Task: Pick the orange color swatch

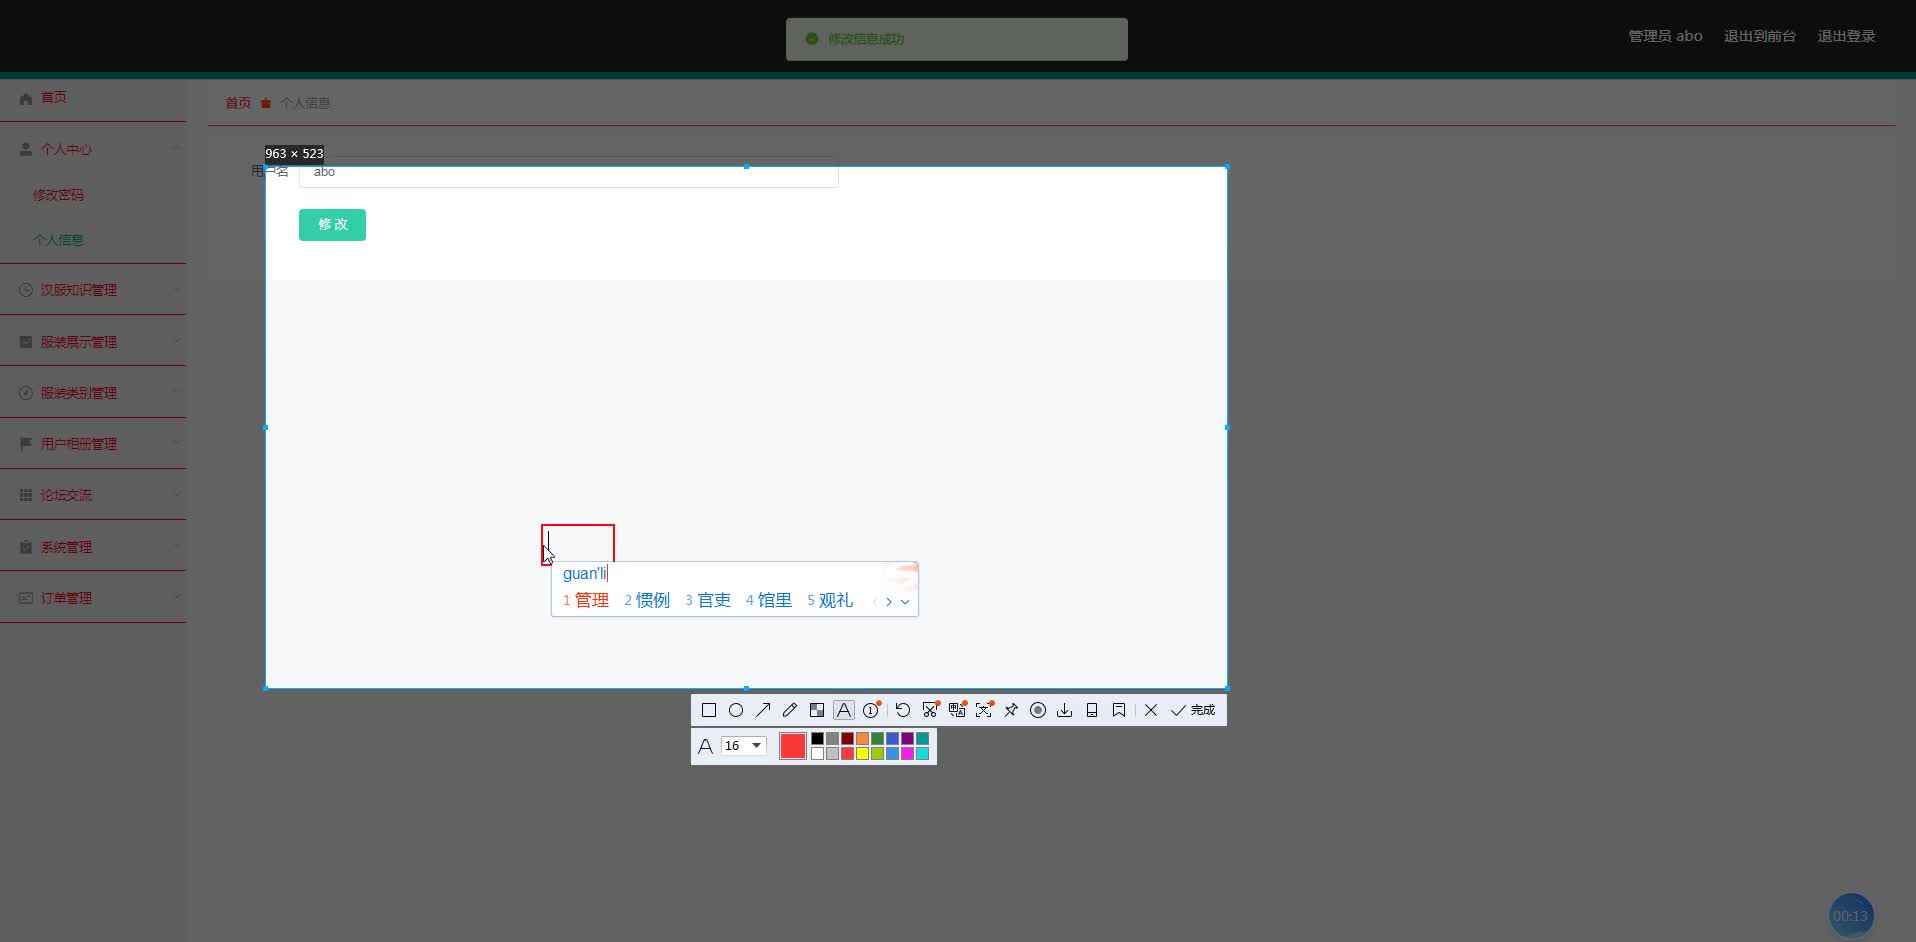Action: tap(862, 738)
